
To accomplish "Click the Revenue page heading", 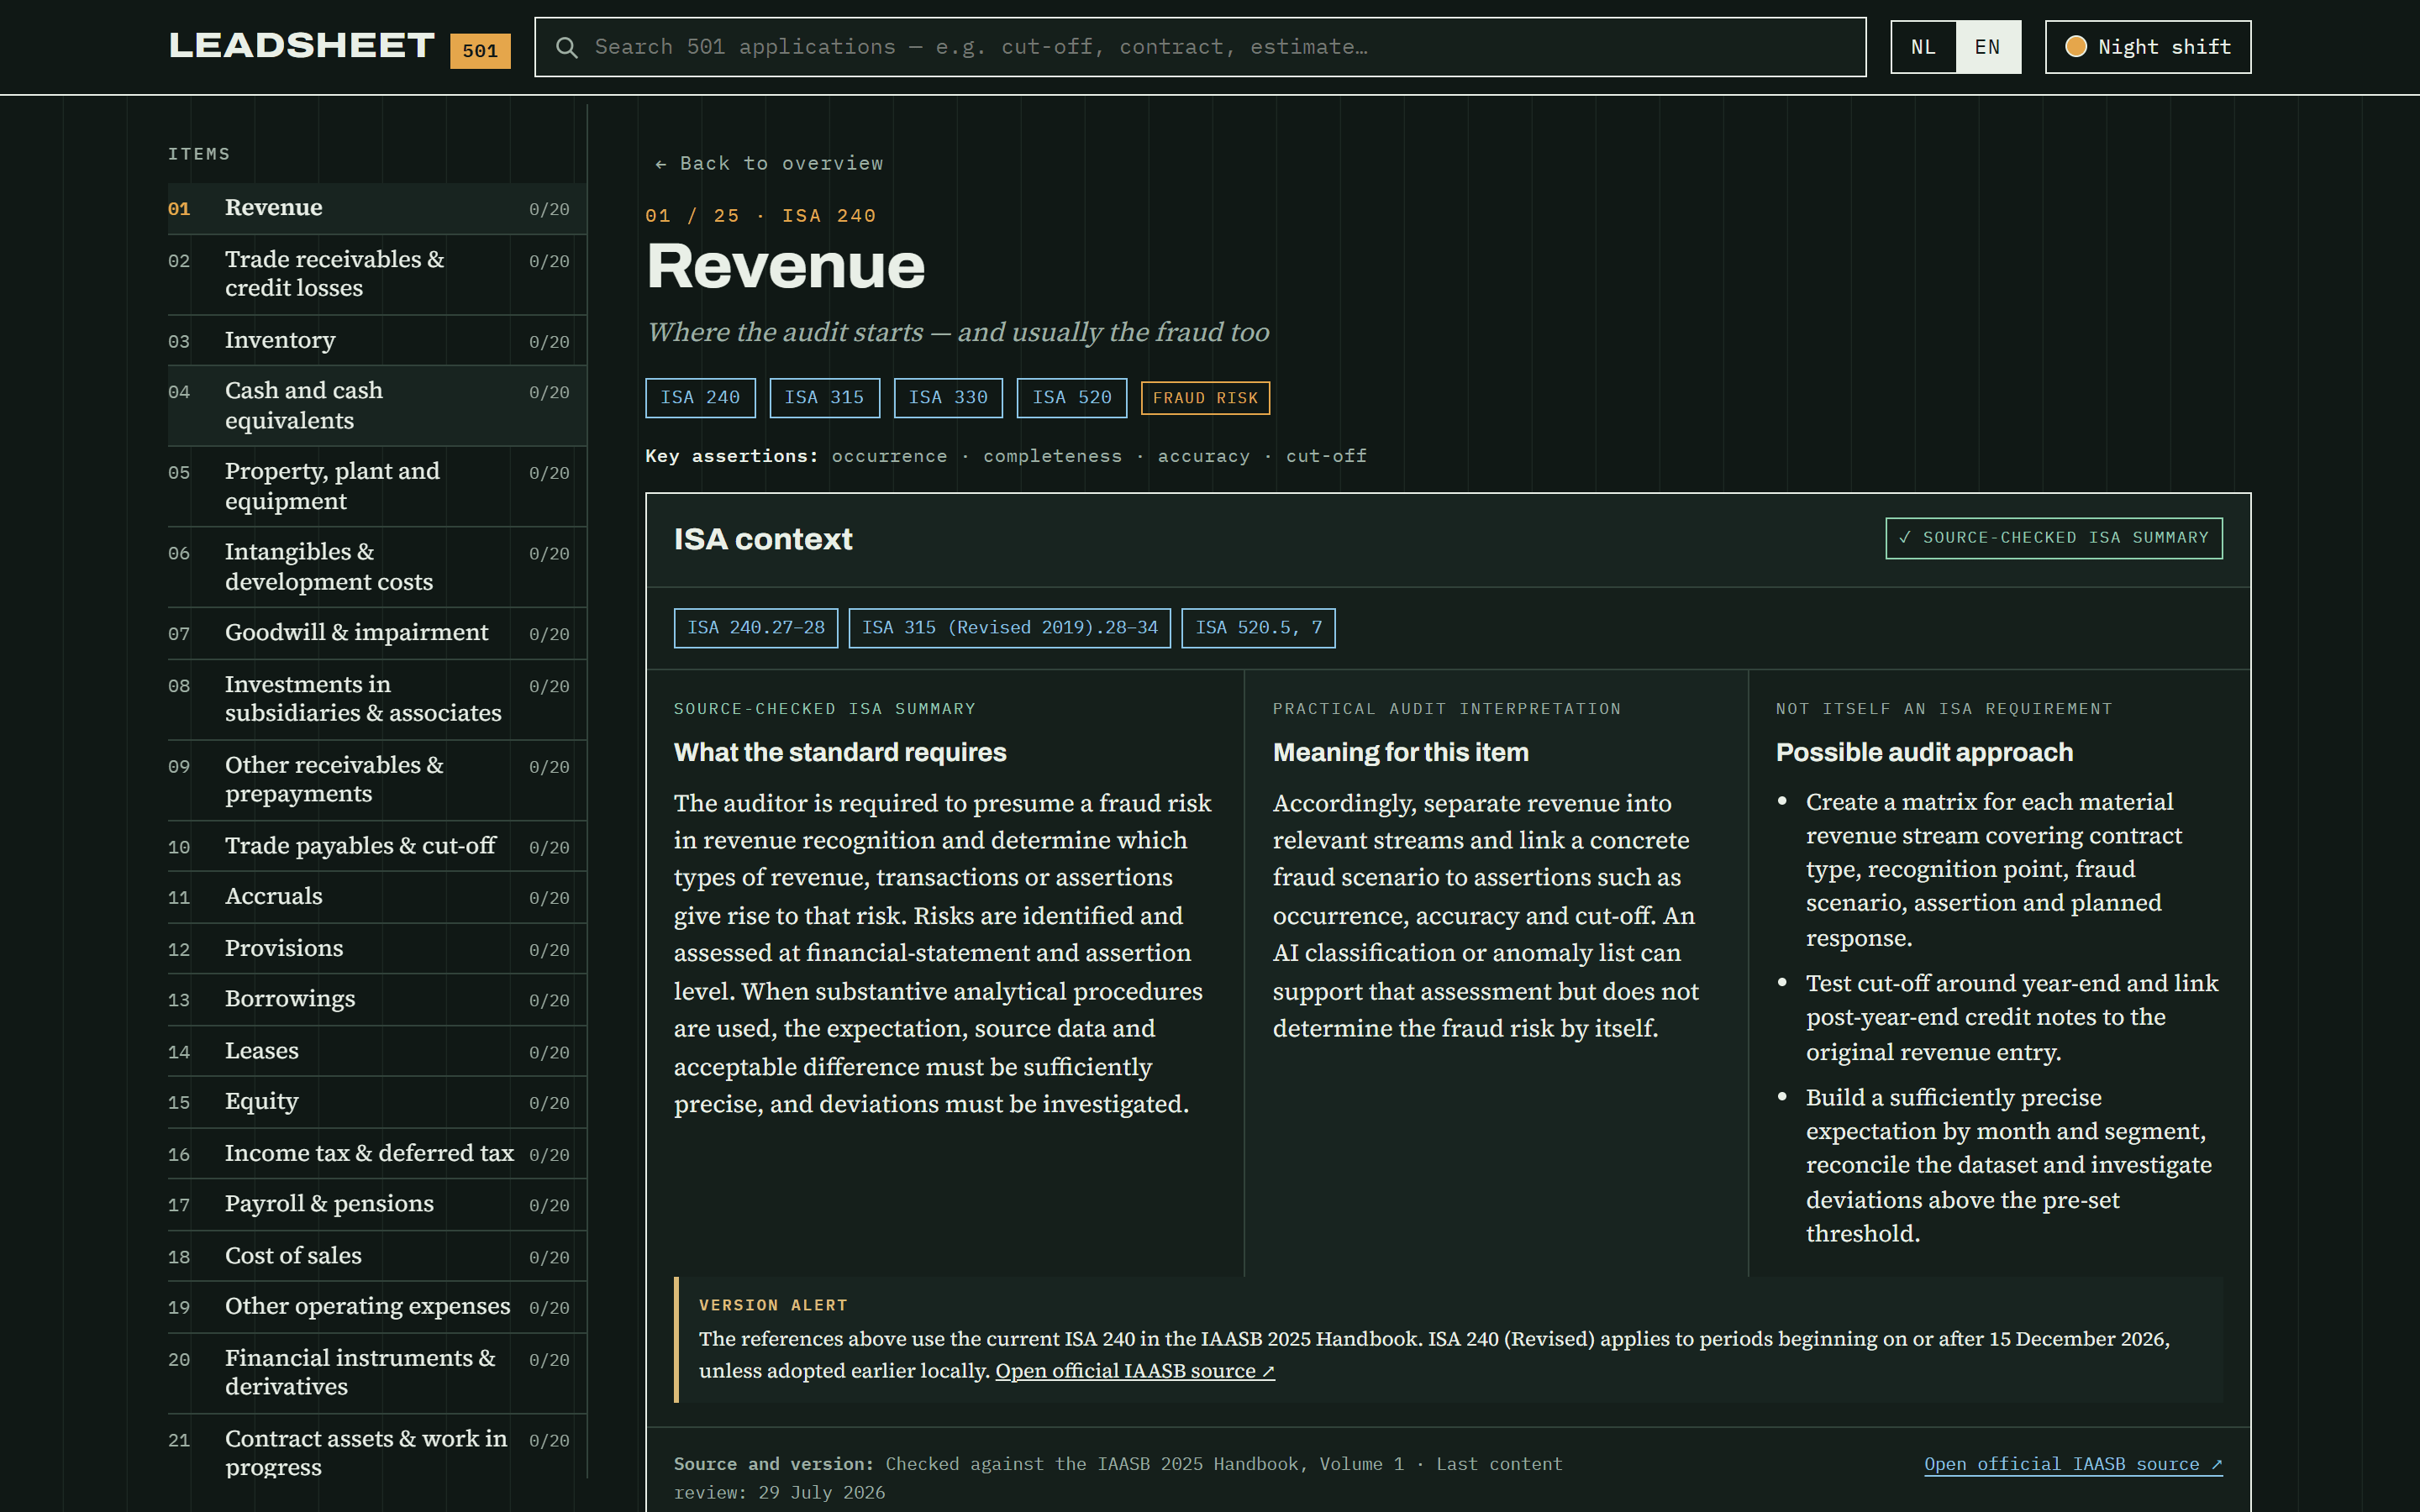I will pyautogui.click(x=786, y=267).
